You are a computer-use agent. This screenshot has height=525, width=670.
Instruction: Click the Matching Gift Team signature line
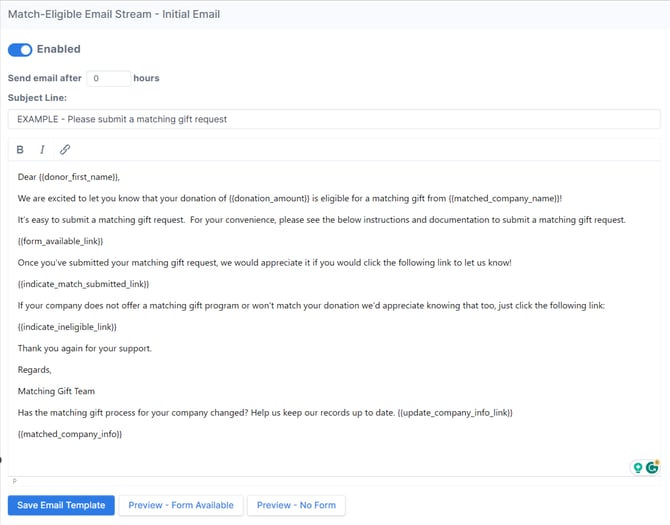tap(57, 391)
